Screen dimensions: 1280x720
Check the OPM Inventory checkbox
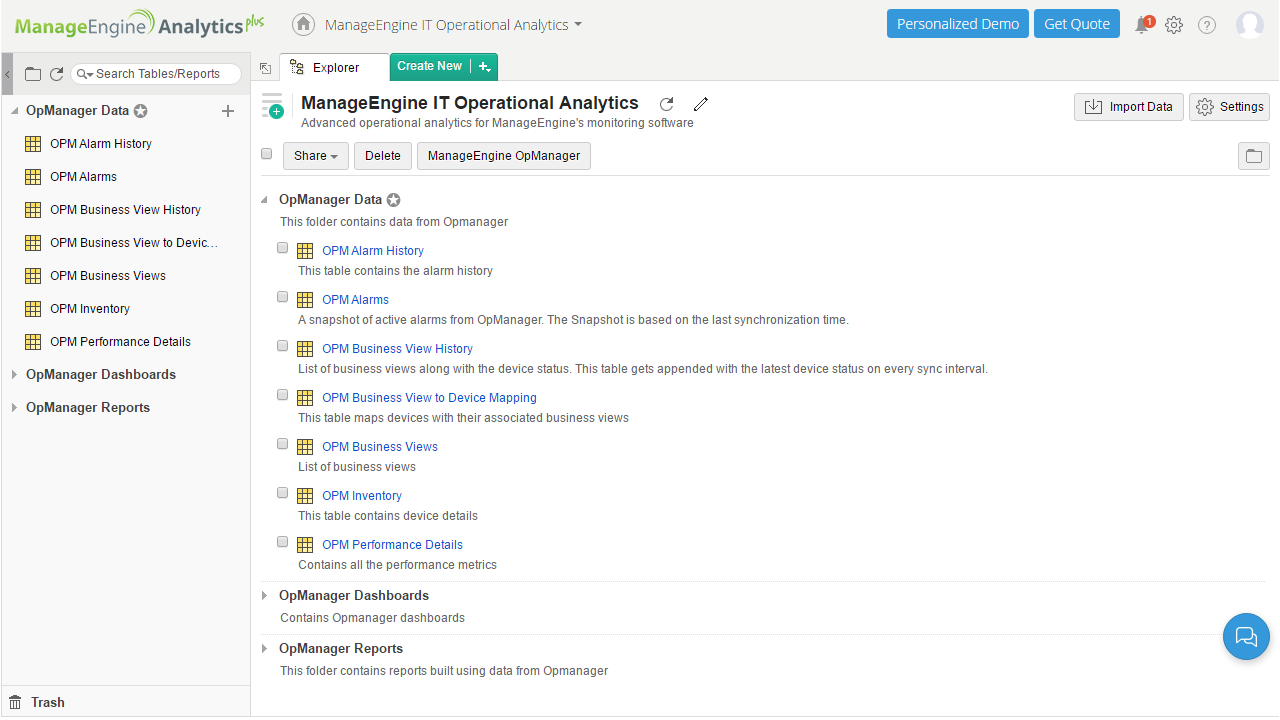point(283,493)
